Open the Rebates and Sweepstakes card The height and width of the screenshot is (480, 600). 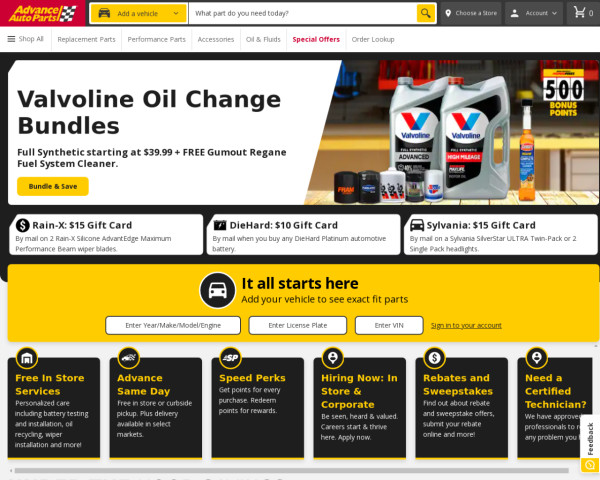pyautogui.click(x=461, y=408)
